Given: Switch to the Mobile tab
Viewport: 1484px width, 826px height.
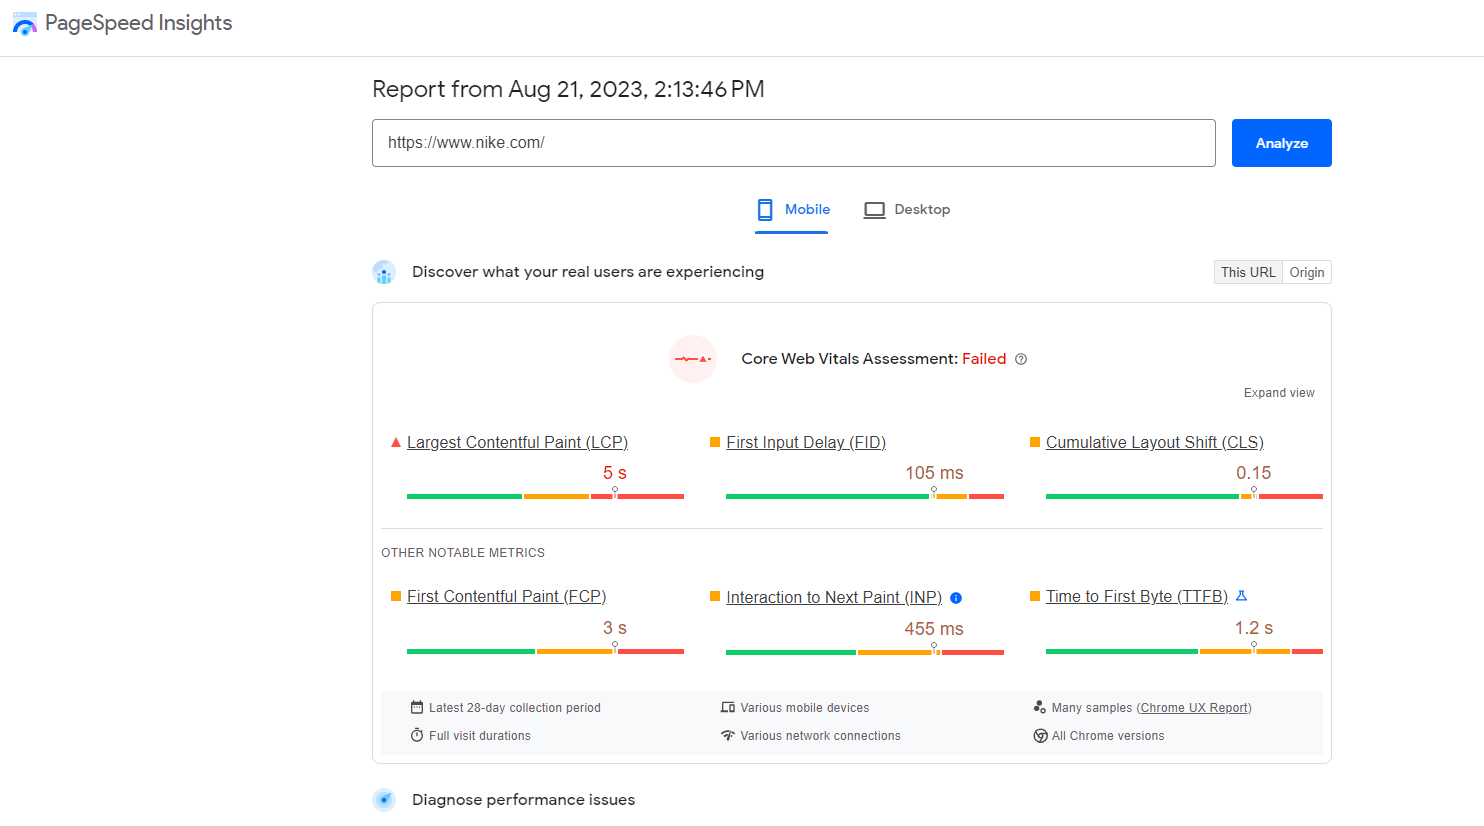Looking at the screenshot, I should click(792, 209).
